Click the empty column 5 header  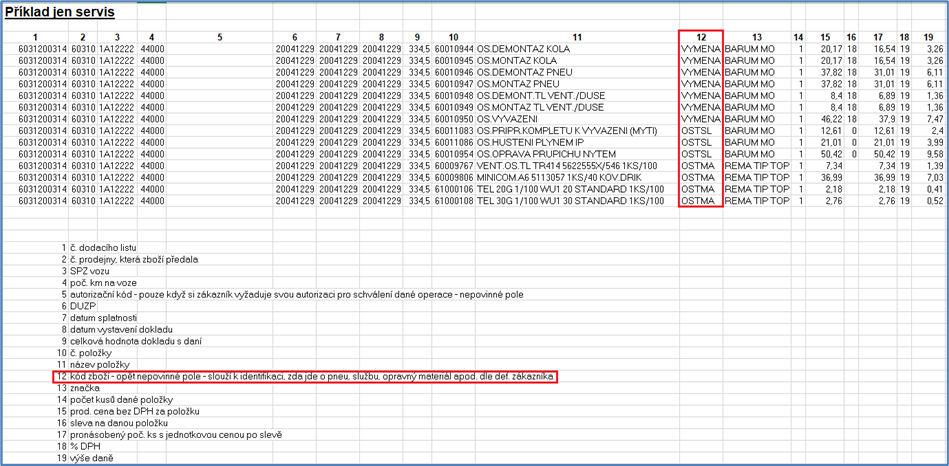click(x=219, y=37)
